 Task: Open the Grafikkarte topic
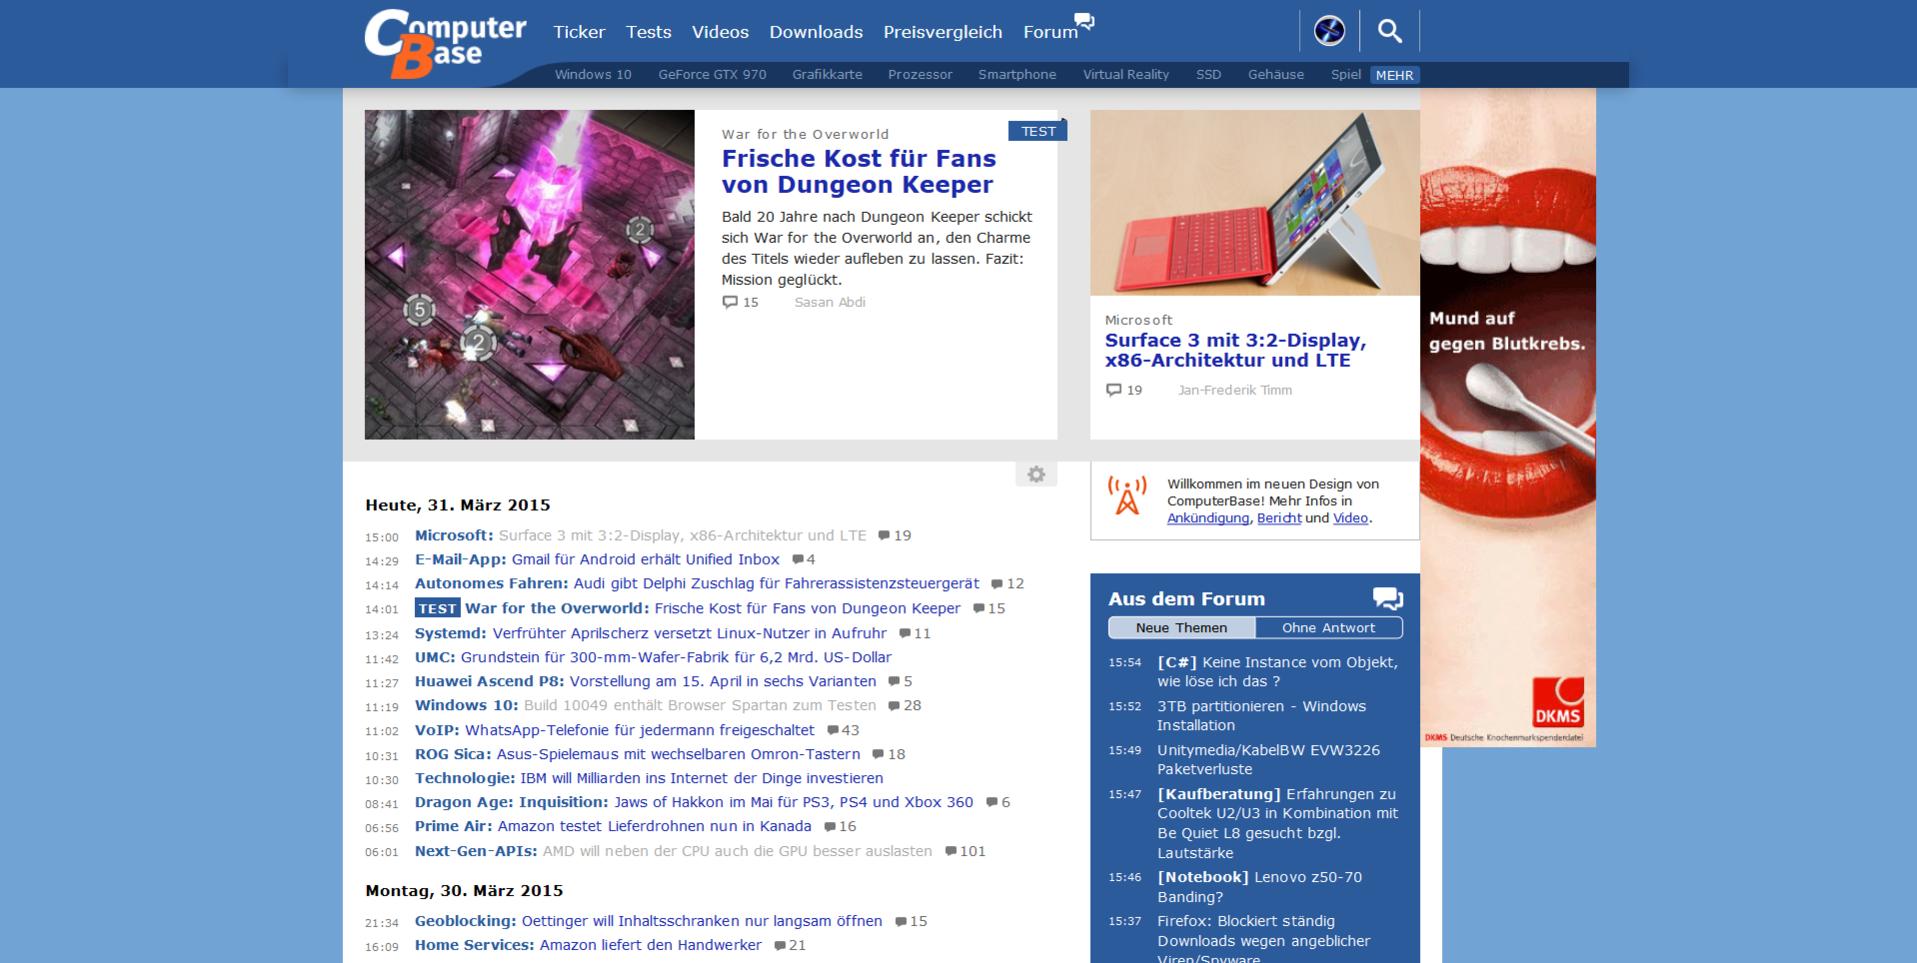(x=827, y=75)
